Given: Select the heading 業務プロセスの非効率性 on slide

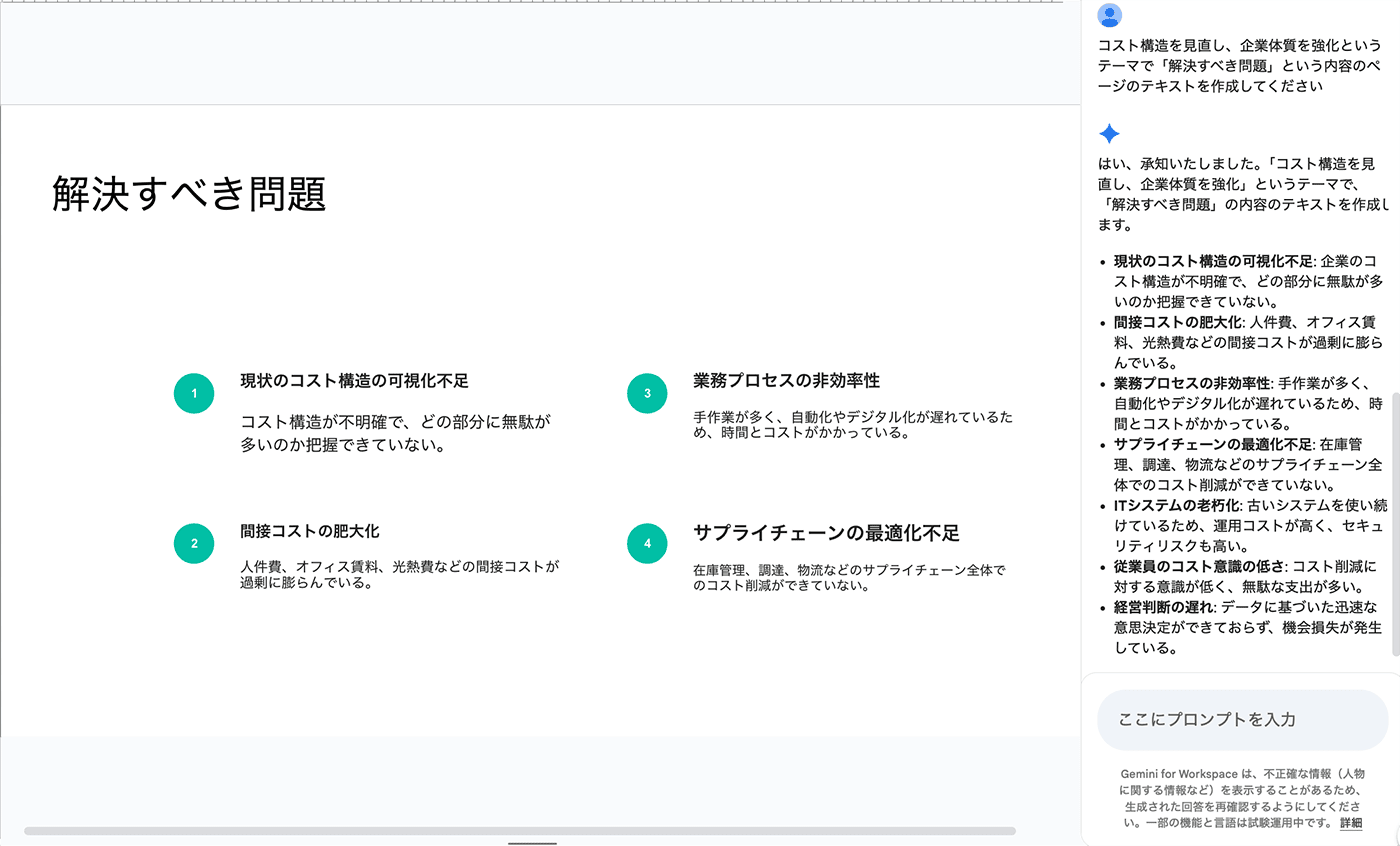Looking at the screenshot, I should [x=786, y=381].
